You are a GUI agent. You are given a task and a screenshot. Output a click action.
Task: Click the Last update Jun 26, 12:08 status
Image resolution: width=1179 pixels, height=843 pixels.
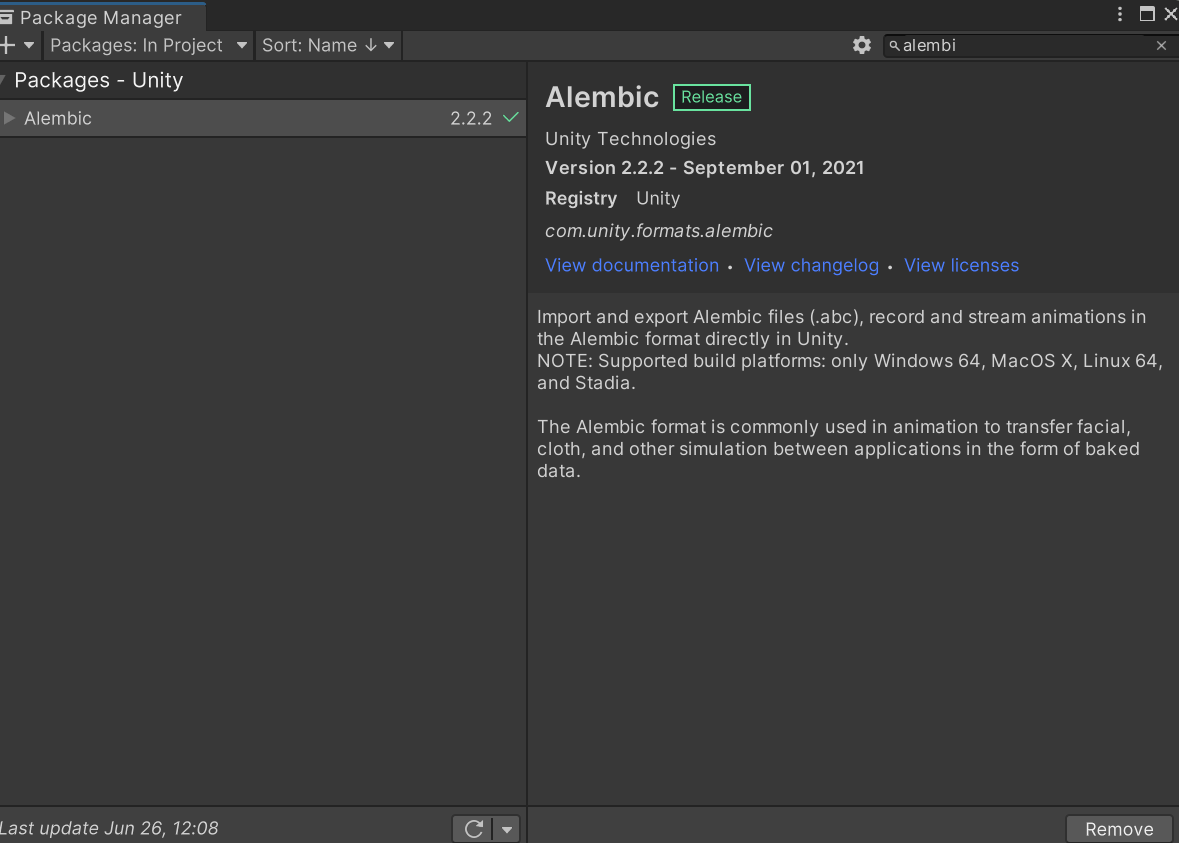click(x=109, y=828)
